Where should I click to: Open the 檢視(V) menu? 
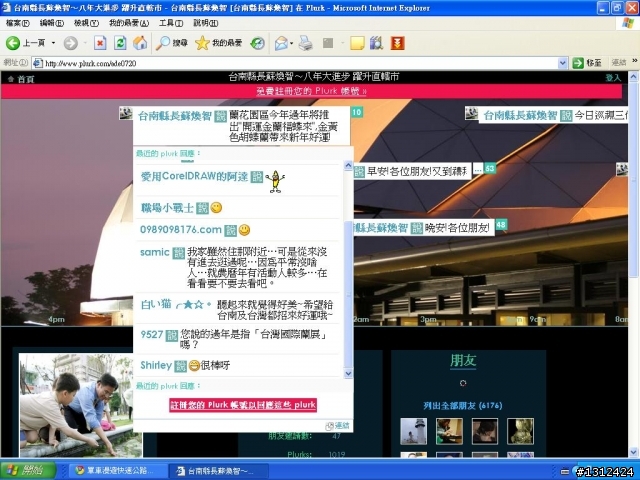86,23
